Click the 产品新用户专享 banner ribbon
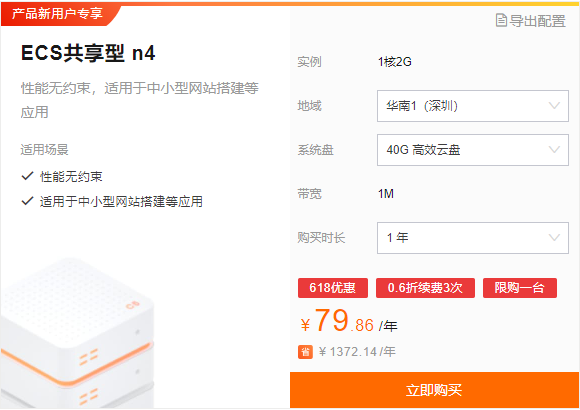Viewport: 580px width, 410px height. click(57, 14)
